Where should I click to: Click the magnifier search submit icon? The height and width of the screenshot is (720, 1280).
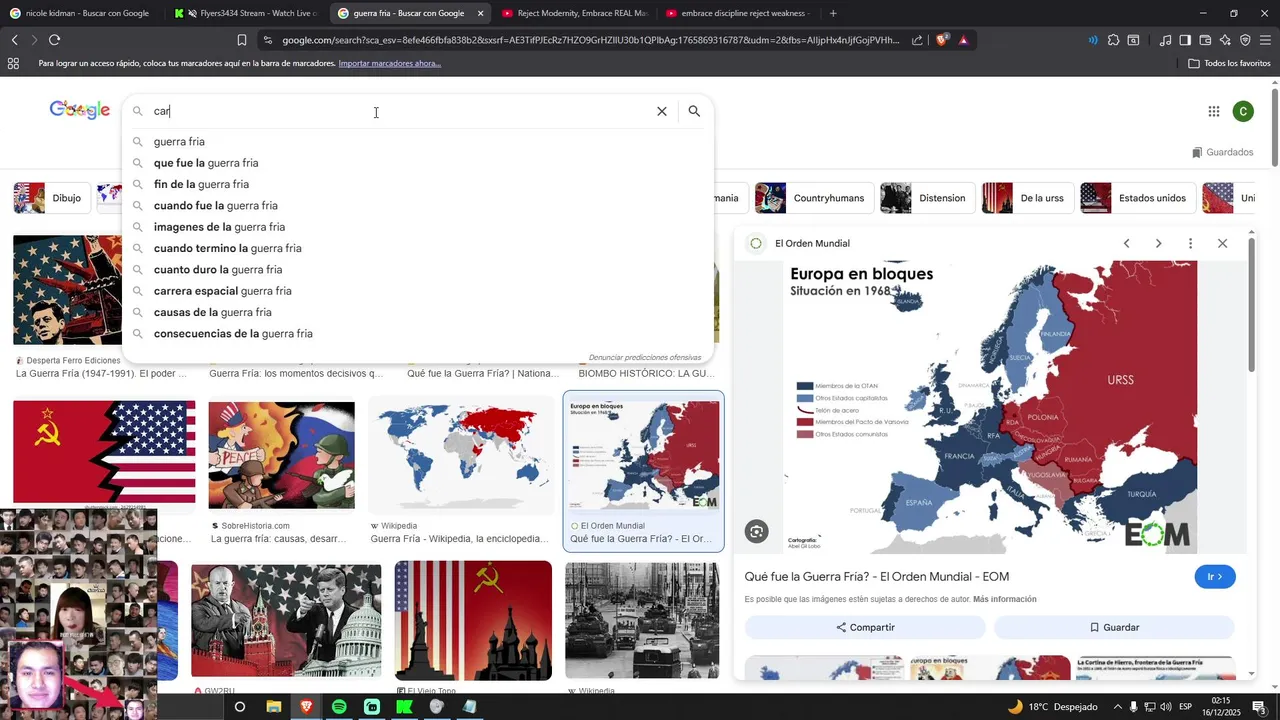coord(694,112)
